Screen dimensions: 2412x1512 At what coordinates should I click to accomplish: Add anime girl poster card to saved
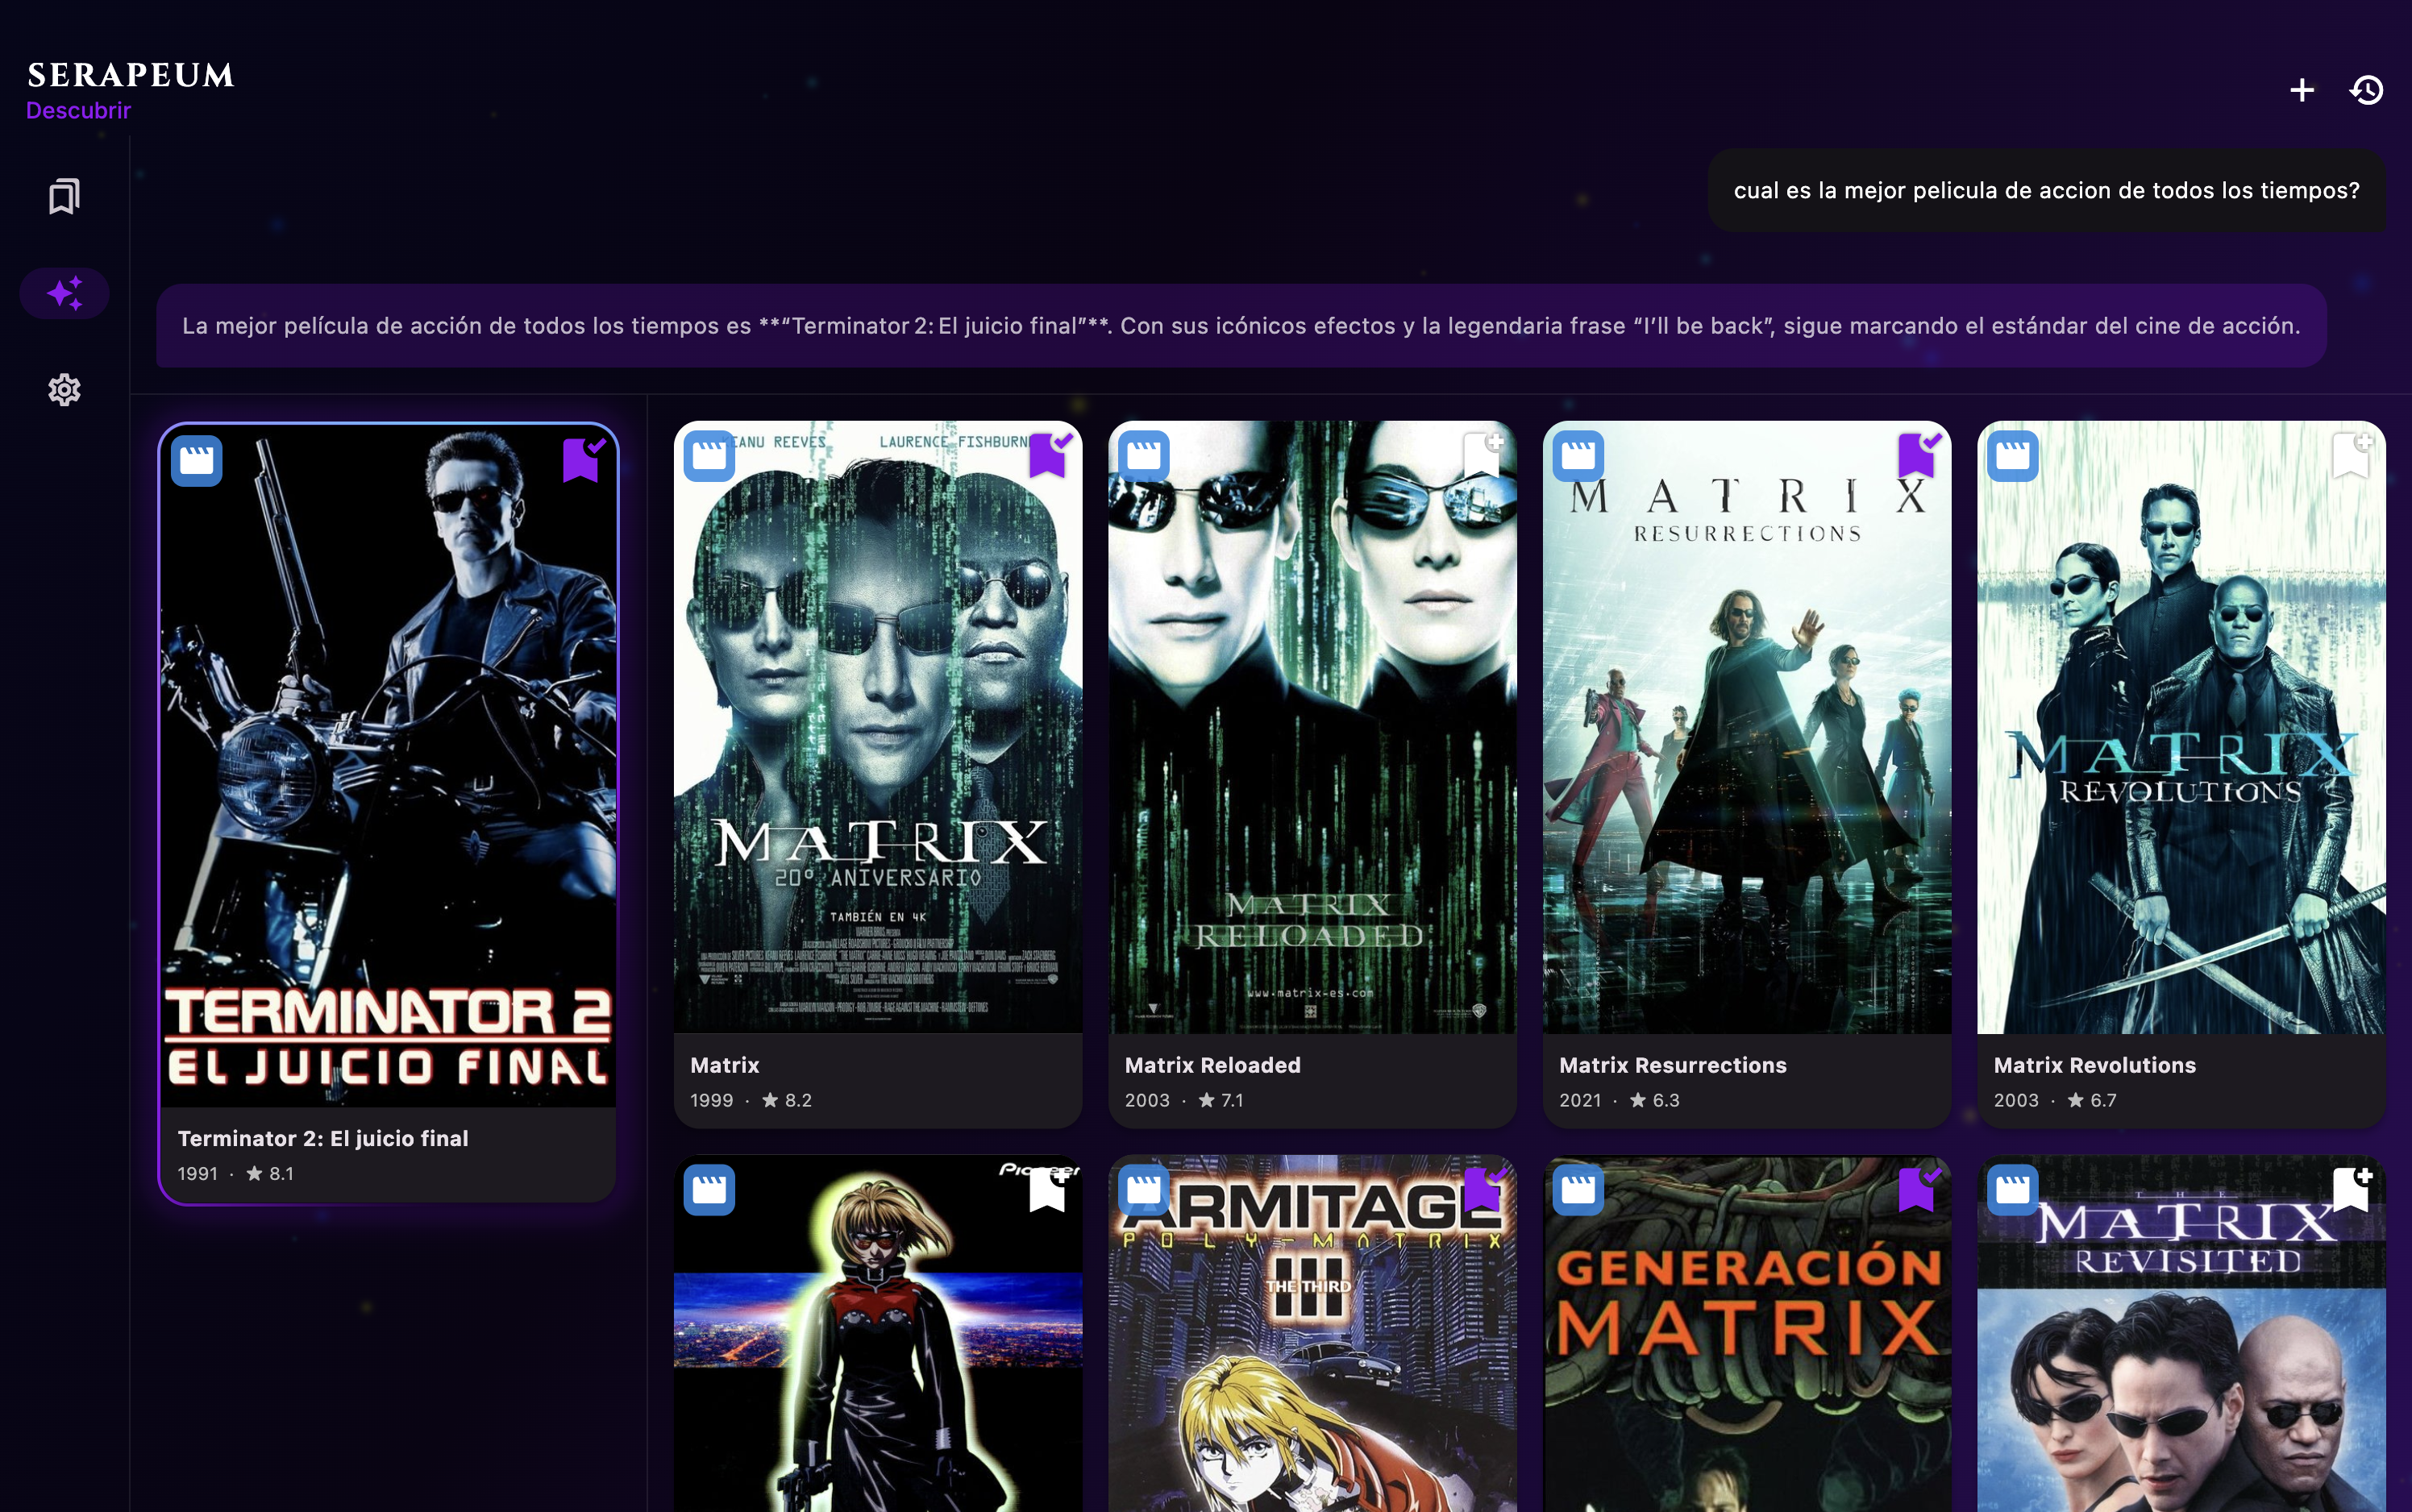(x=1049, y=1189)
